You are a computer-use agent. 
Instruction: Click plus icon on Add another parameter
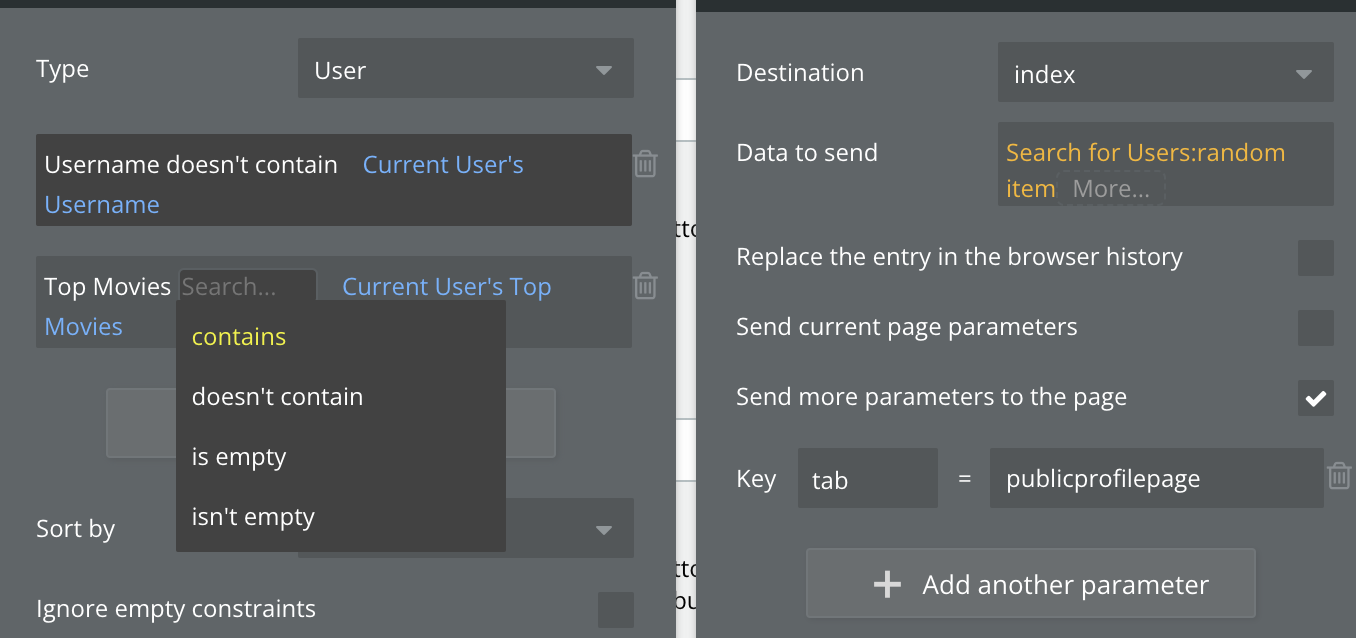(887, 584)
